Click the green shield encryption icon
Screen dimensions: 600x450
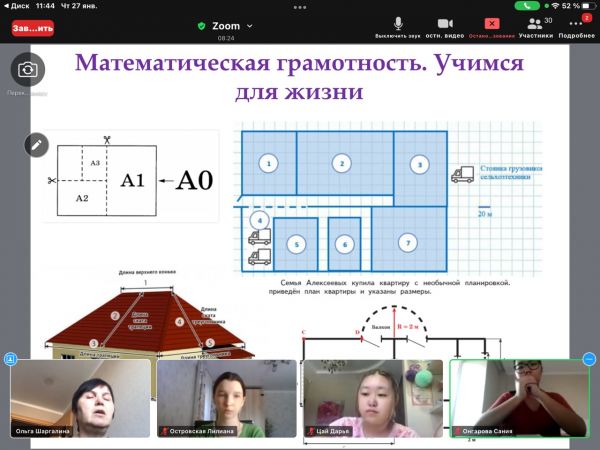tap(201, 26)
